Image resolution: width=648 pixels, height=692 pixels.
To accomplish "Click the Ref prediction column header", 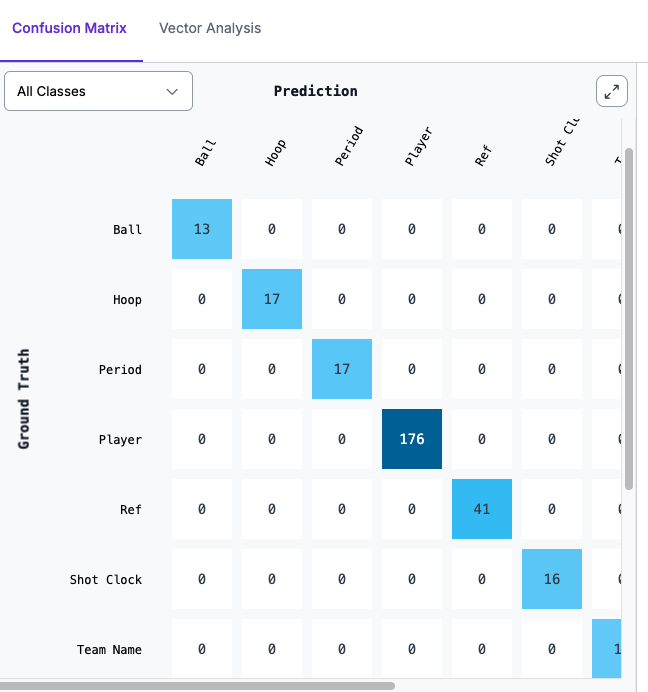I will coord(484,155).
